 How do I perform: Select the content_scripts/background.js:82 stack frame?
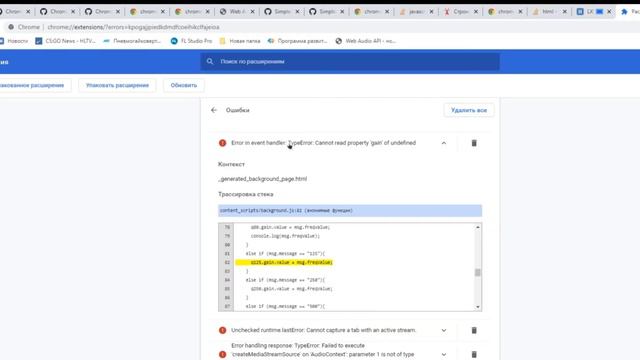coord(350,211)
